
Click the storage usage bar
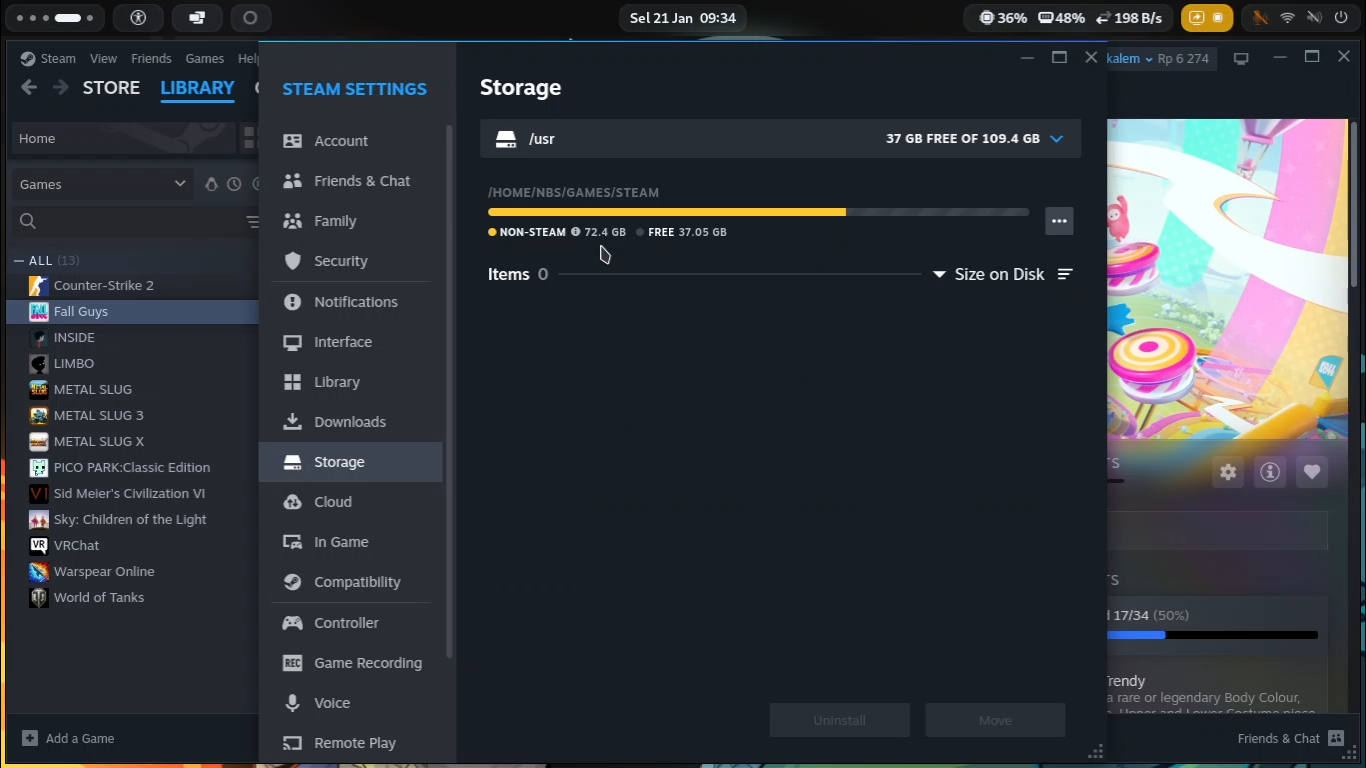[x=758, y=212]
